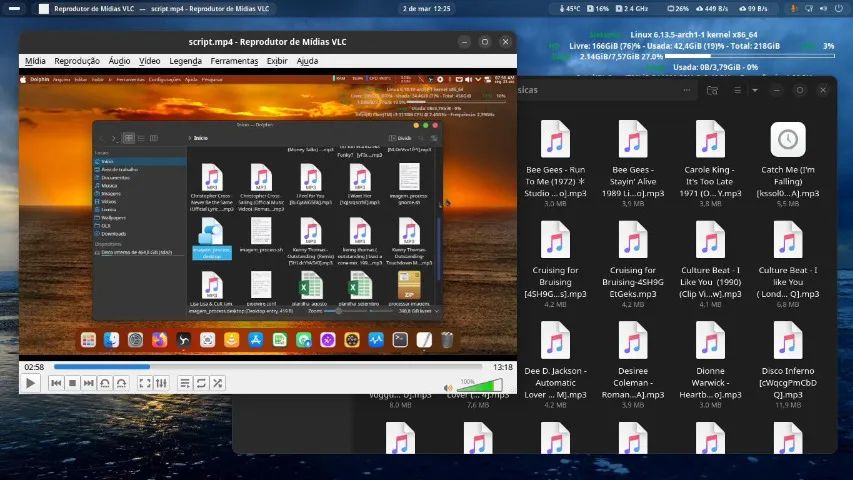
Task: Click the activities indicator in top panel
Action: (x=15, y=9)
